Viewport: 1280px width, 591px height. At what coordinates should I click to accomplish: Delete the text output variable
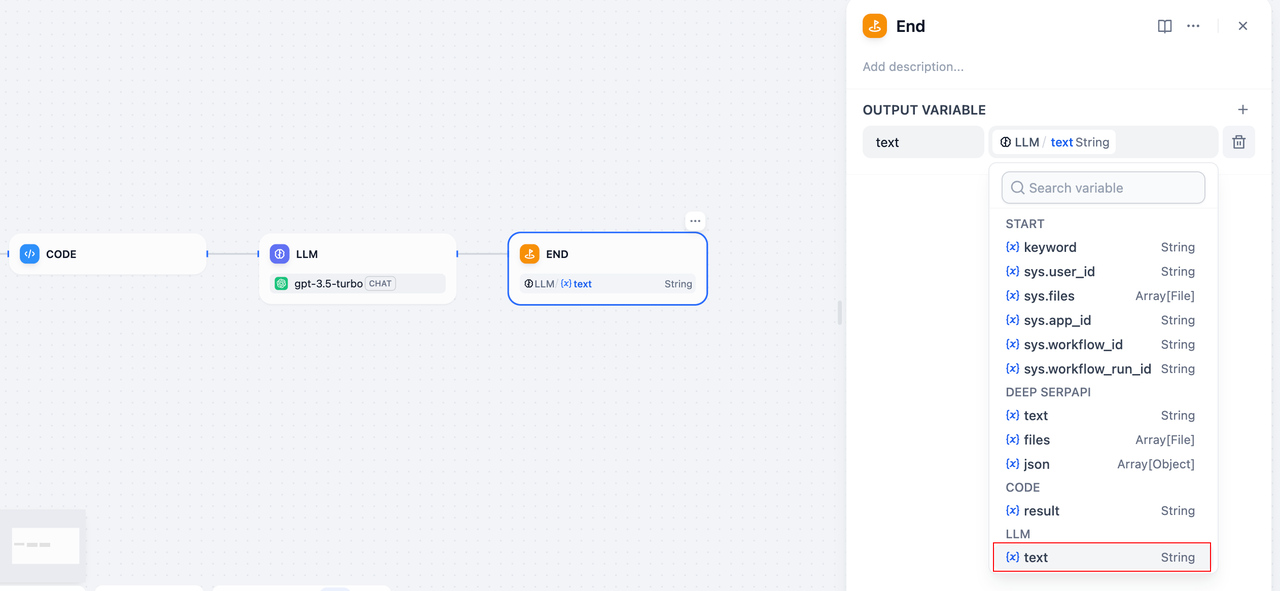click(x=1239, y=142)
